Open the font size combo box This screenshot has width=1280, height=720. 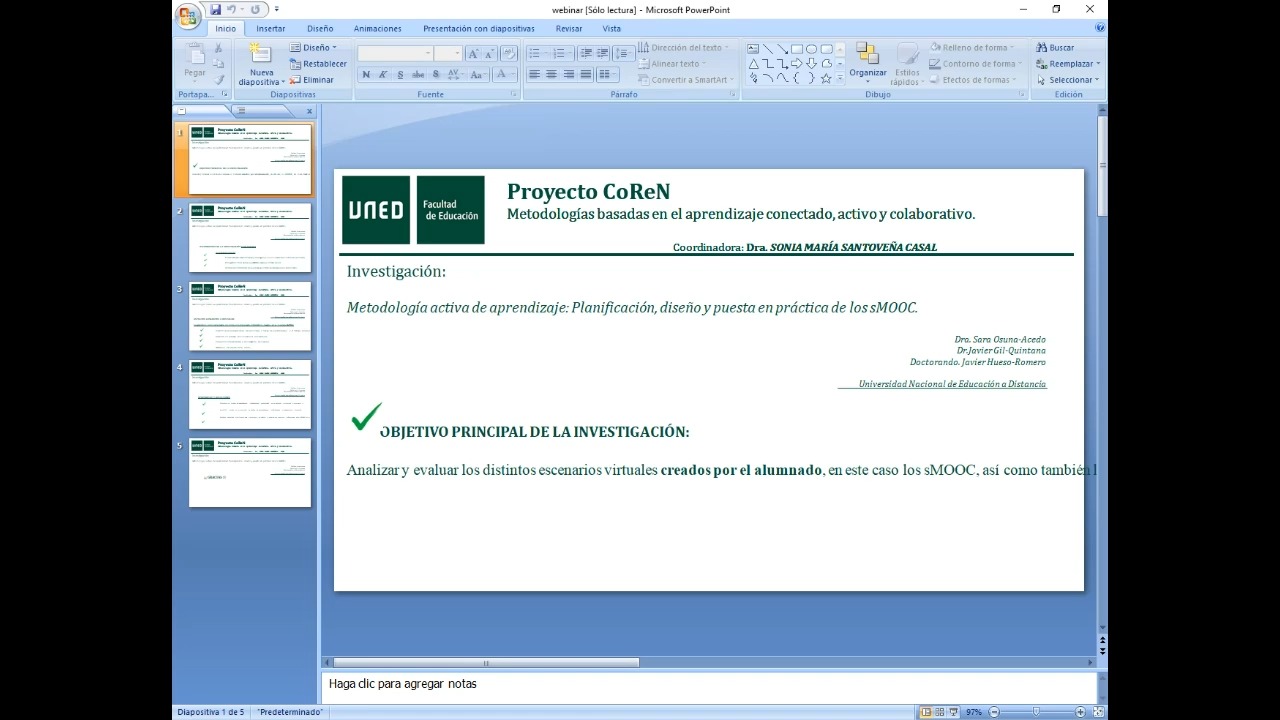[x=448, y=53]
